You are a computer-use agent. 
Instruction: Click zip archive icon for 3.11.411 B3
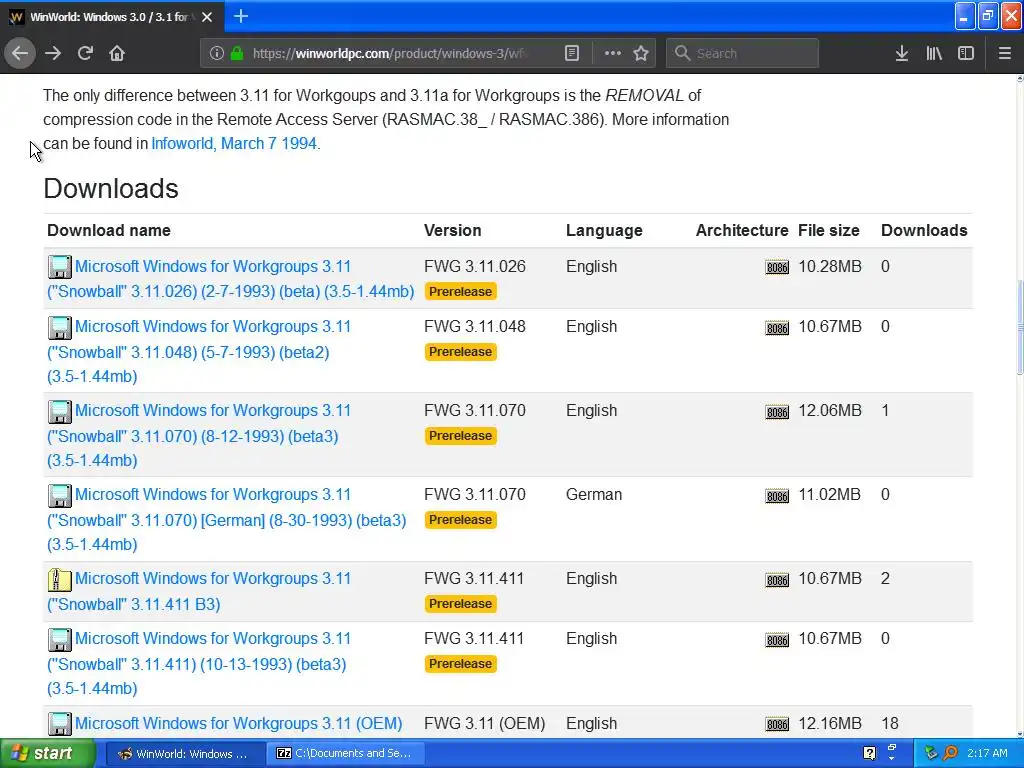tap(59, 579)
